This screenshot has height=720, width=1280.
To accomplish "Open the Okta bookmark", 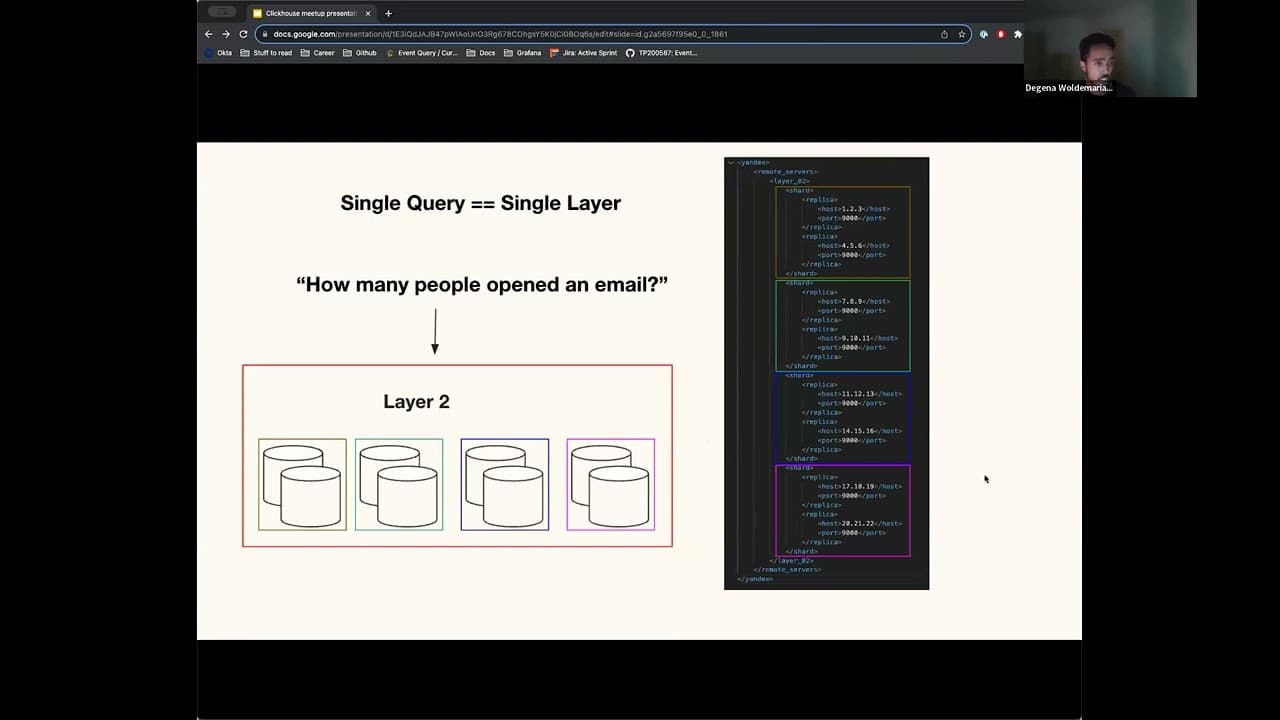I will pos(218,53).
